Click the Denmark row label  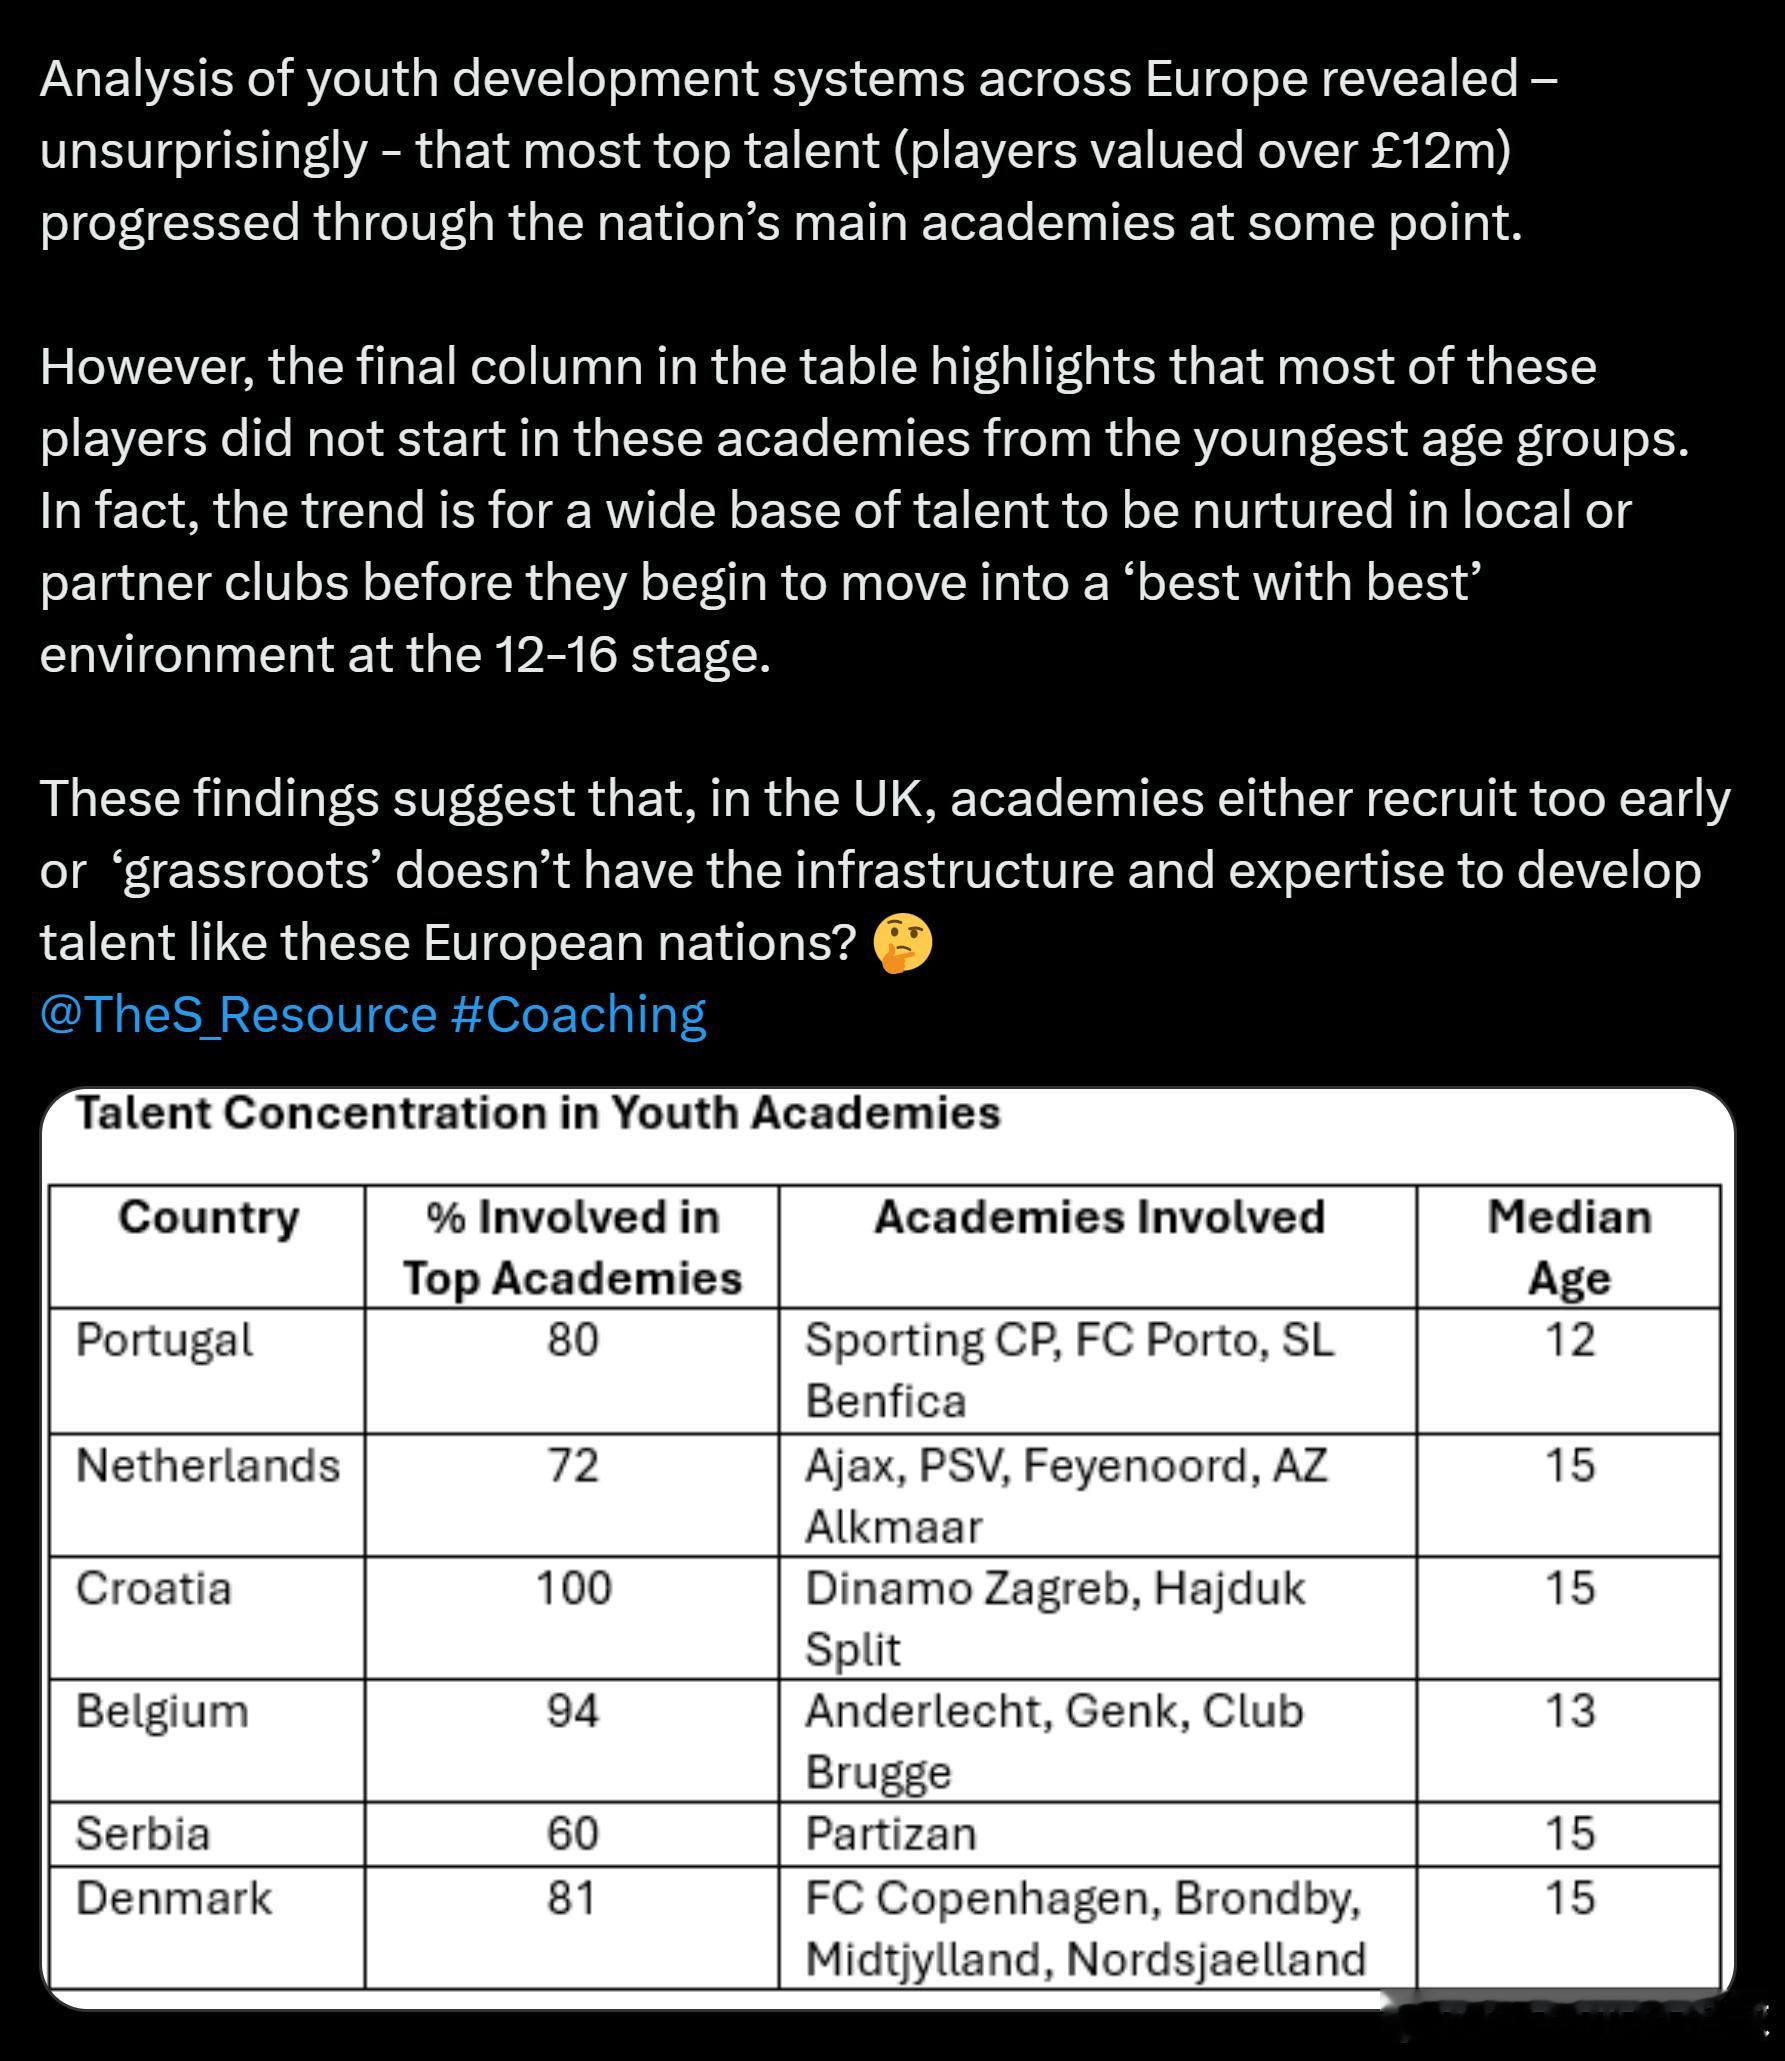pyautogui.click(x=174, y=1898)
